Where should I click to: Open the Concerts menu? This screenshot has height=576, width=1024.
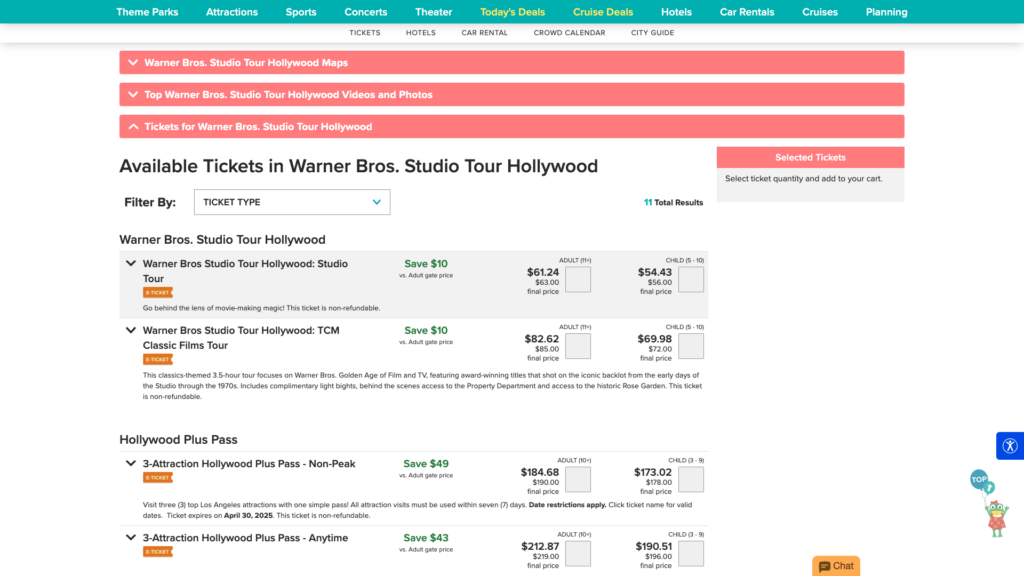point(366,12)
